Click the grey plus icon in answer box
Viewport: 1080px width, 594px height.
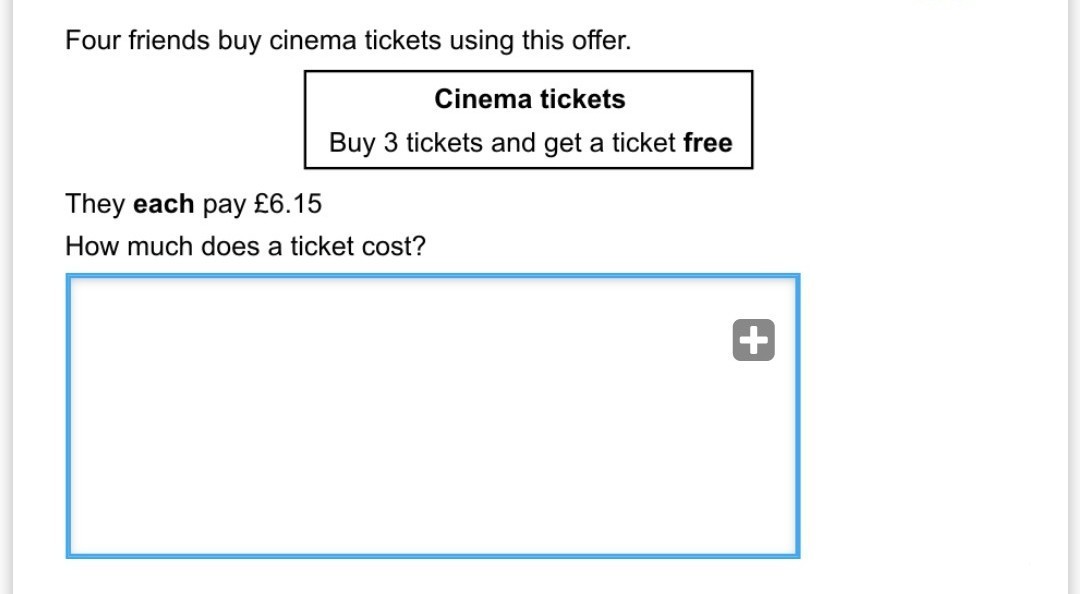753,340
